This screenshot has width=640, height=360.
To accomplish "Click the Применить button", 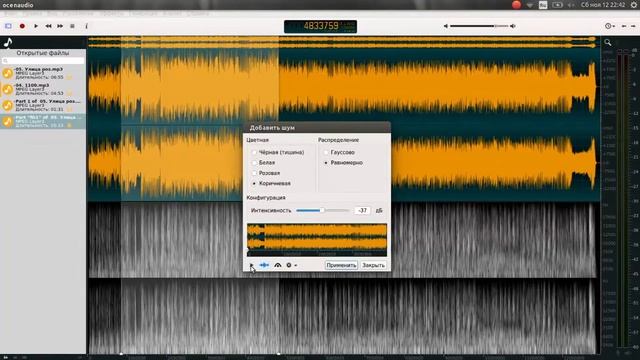I will click(x=341, y=265).
